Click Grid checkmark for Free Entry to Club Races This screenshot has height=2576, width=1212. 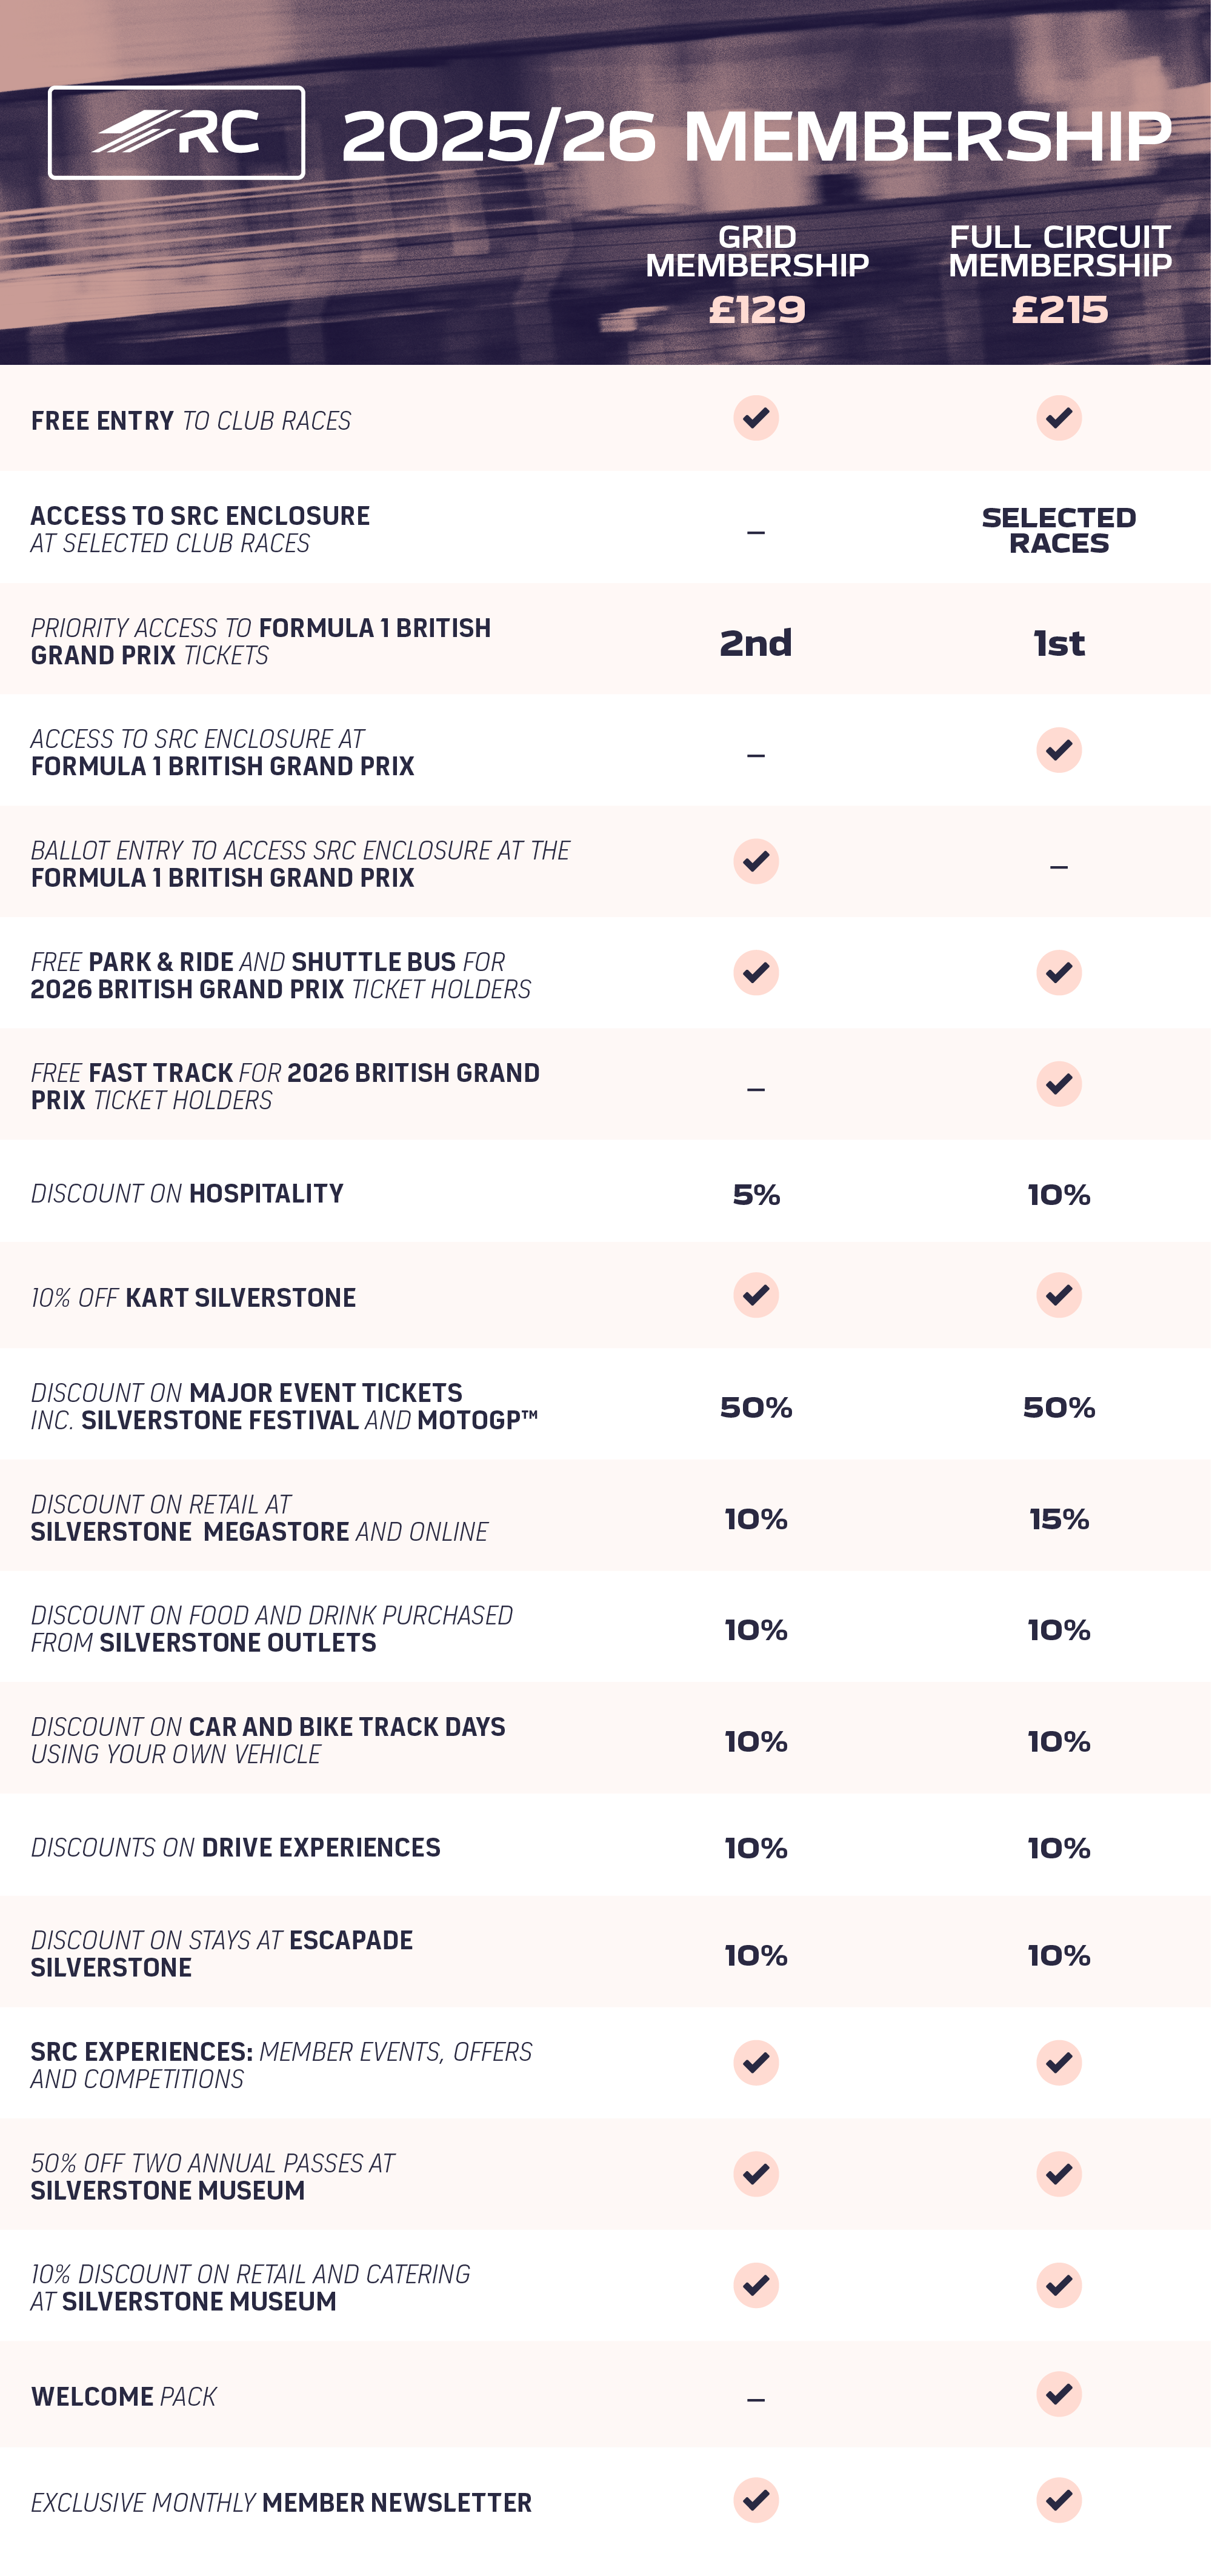pyautogui.click(x=756, y=418)
